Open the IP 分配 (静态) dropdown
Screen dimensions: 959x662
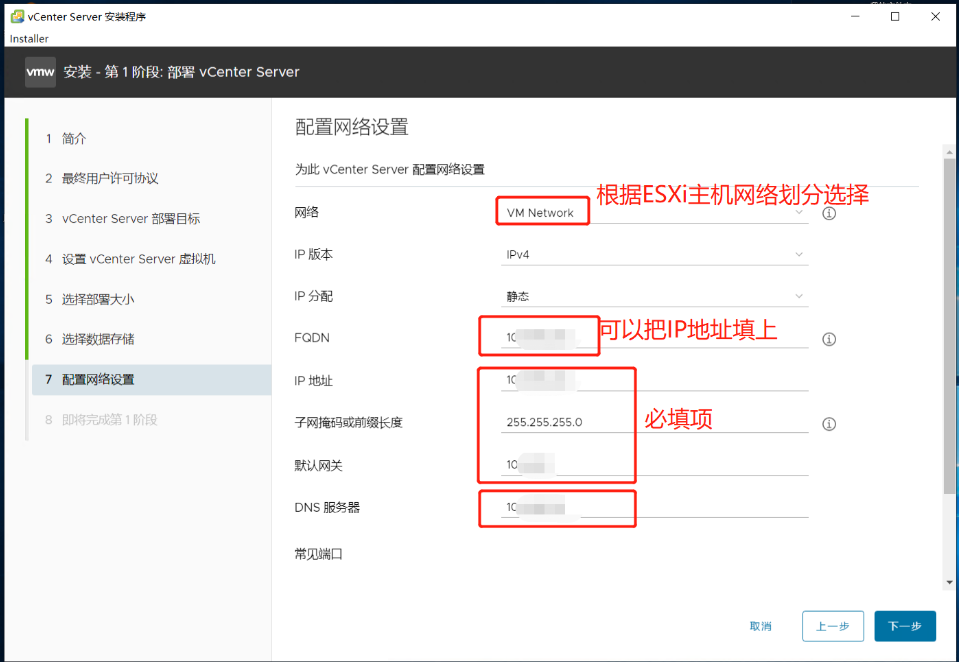point(654,296)
